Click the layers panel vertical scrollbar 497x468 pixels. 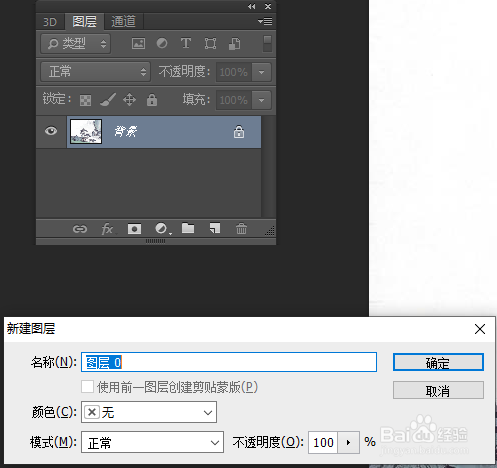(268, 167)
